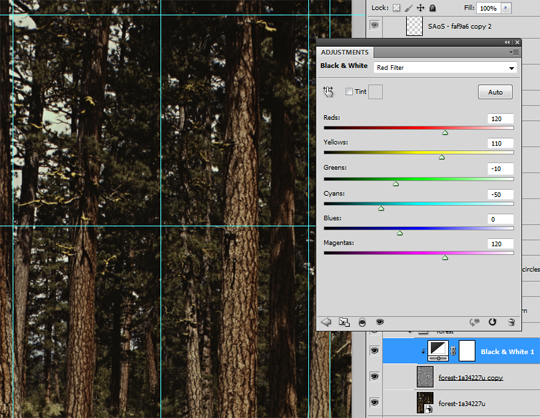The image size is (540, 418).
Task: Click the Fill 100% field
Action: 488,8
